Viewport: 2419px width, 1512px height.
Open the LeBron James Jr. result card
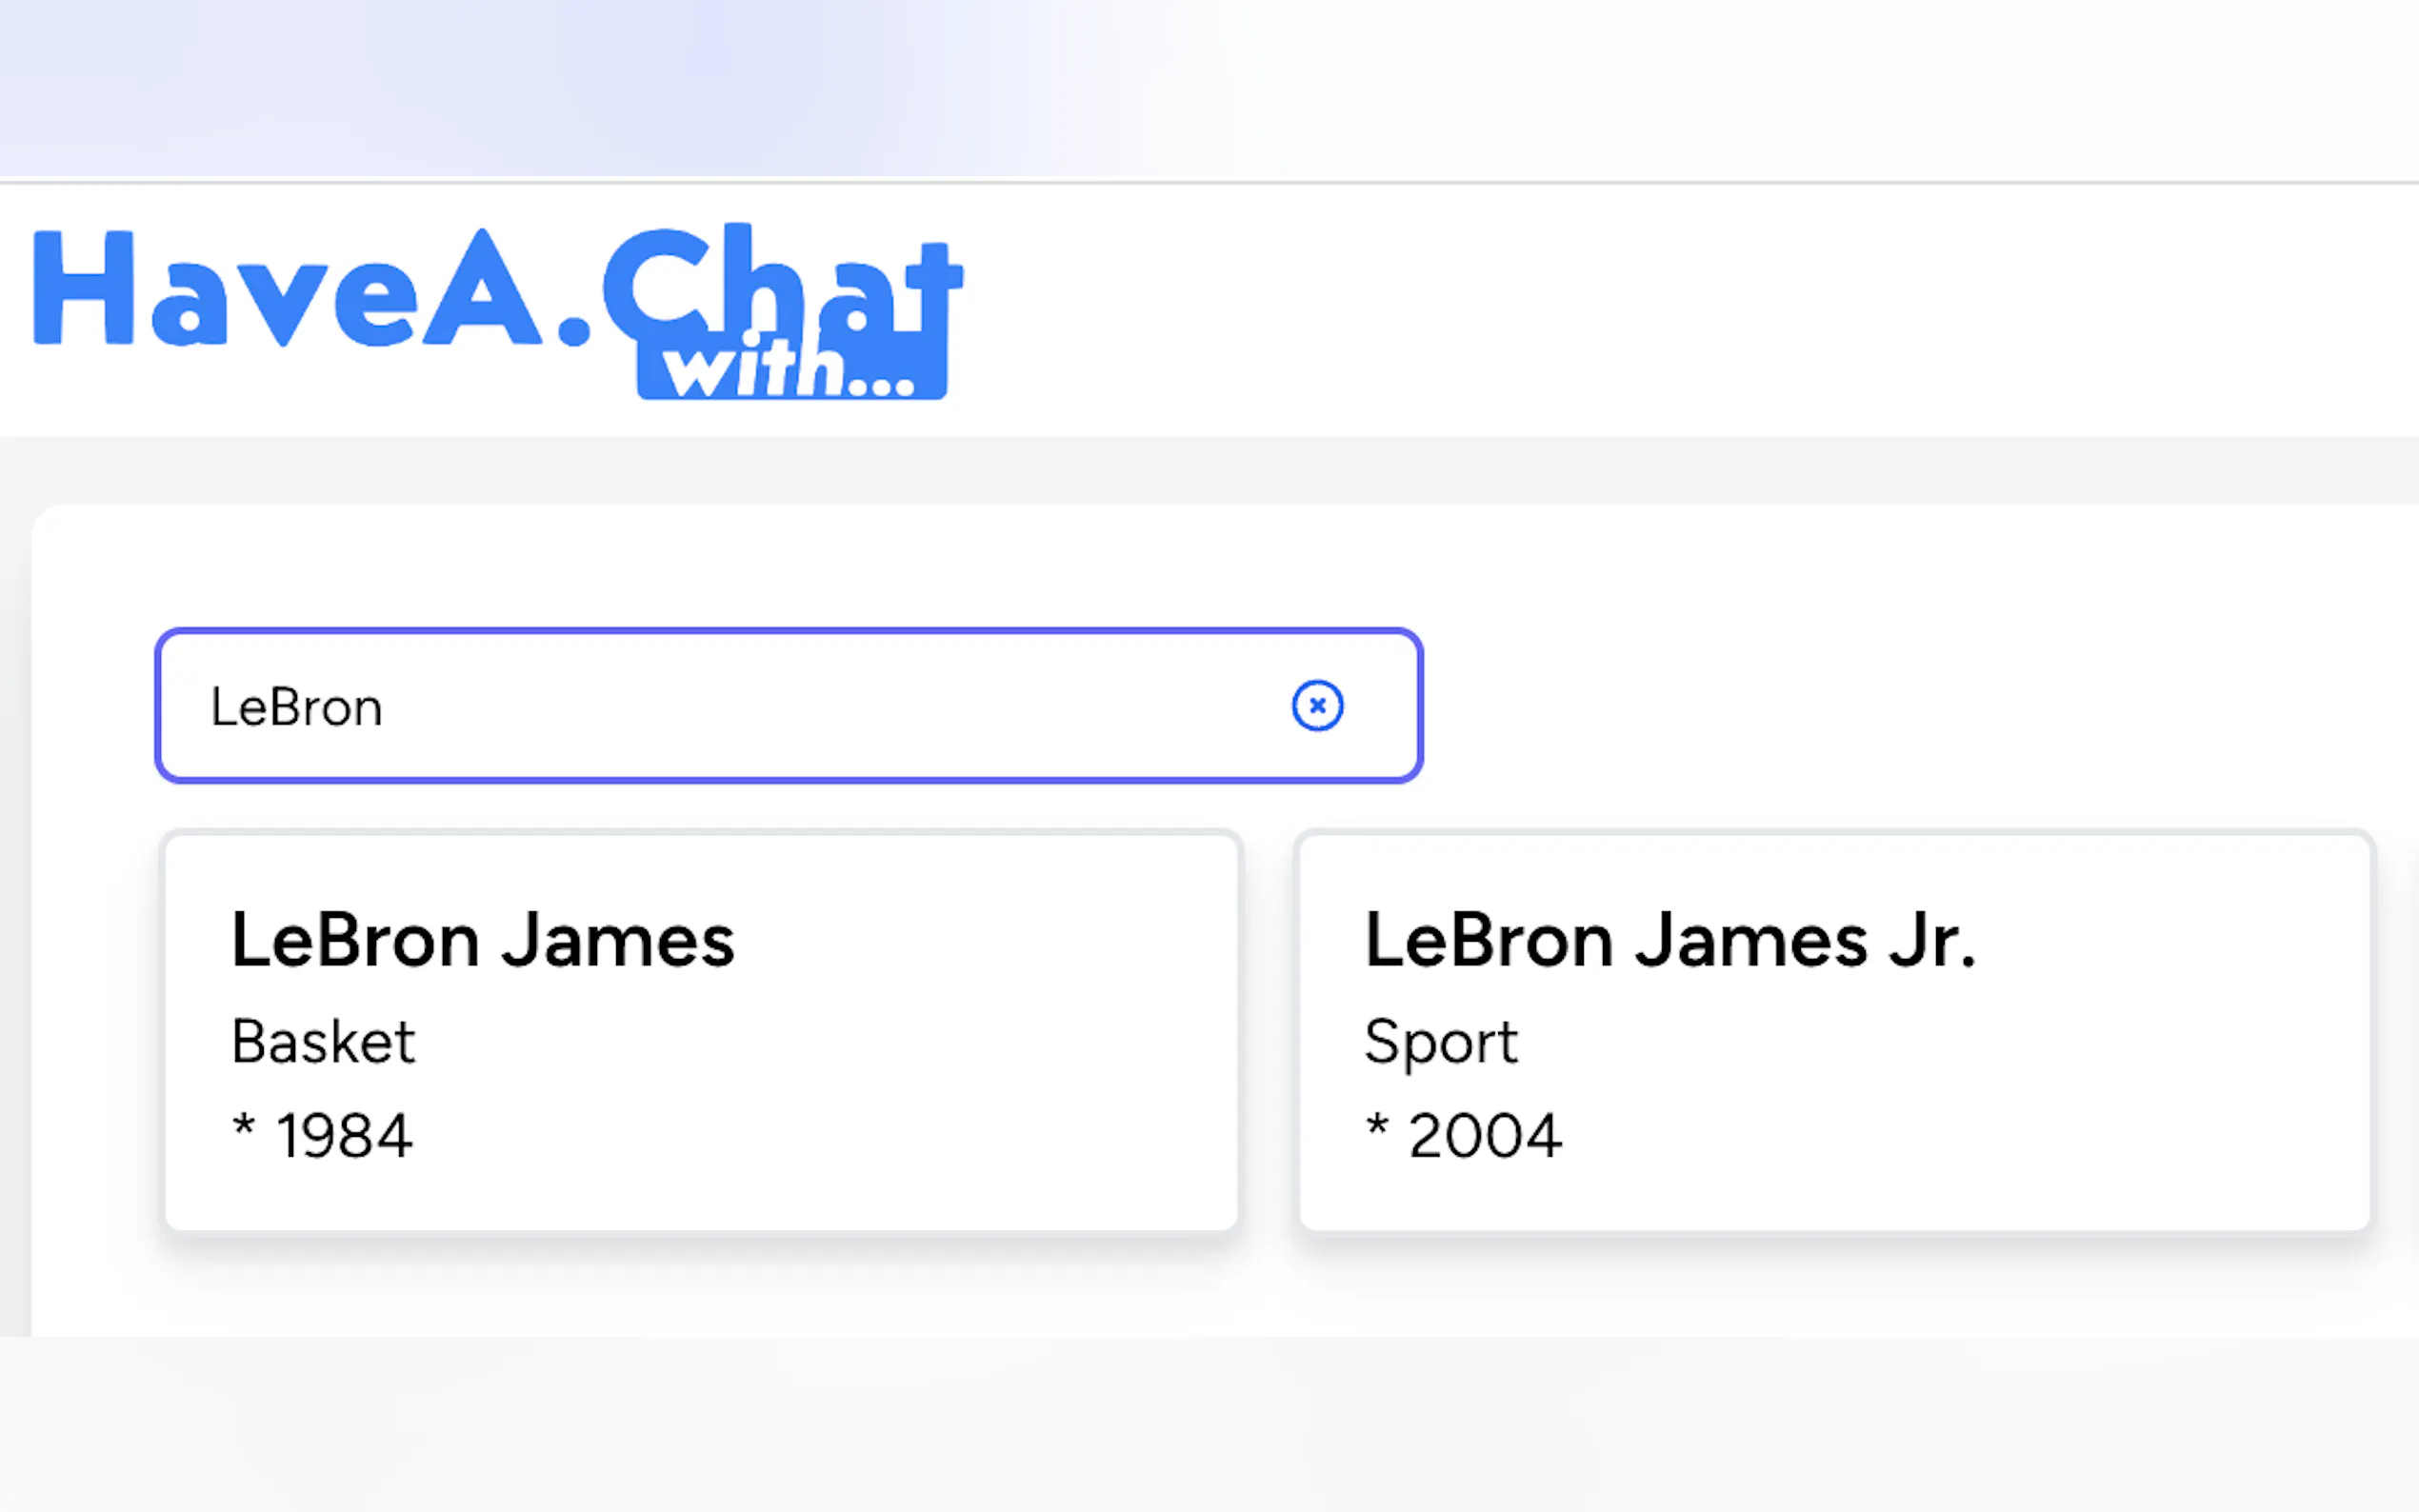point(1834,1031)
